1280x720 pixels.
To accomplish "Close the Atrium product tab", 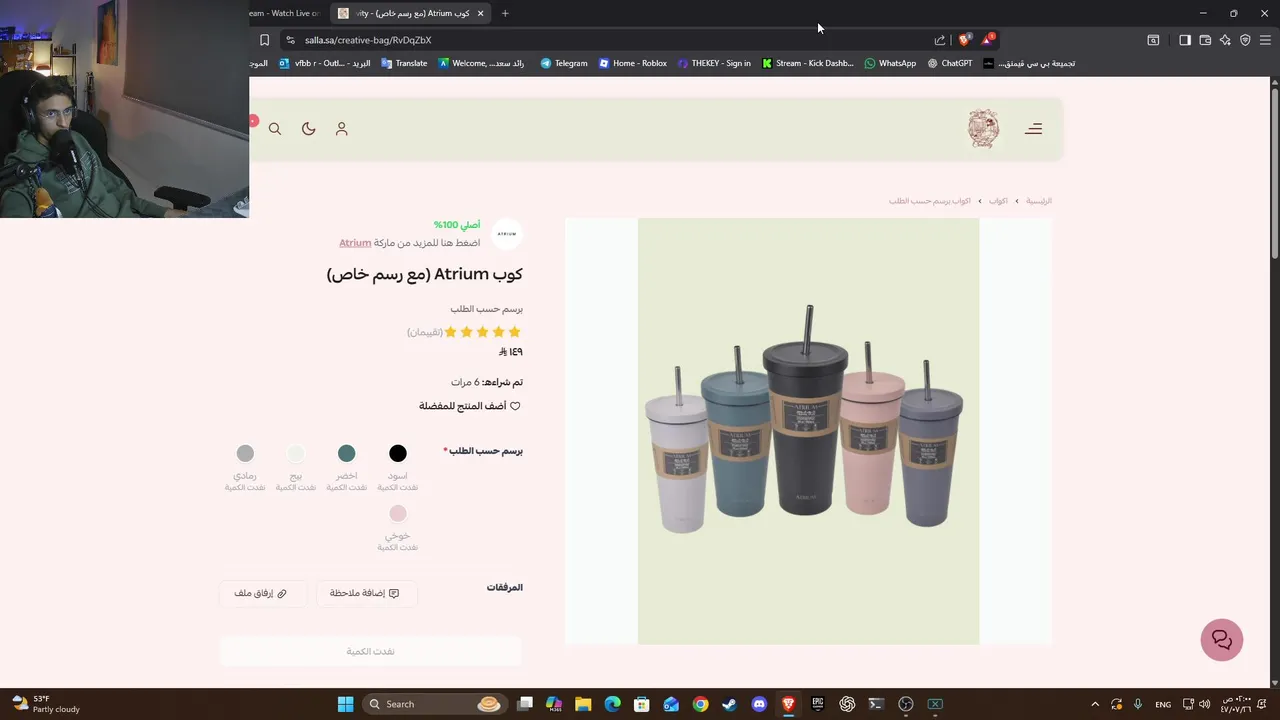I will pyautogui.click(x=480, y=13).
